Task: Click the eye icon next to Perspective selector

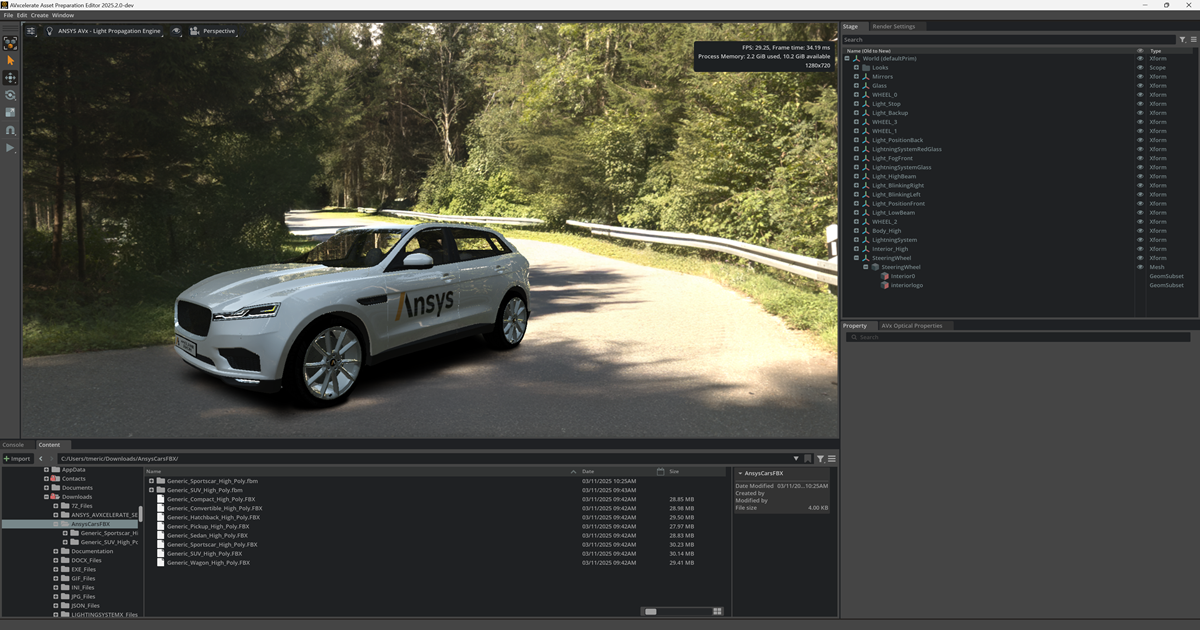Action: 176,31
